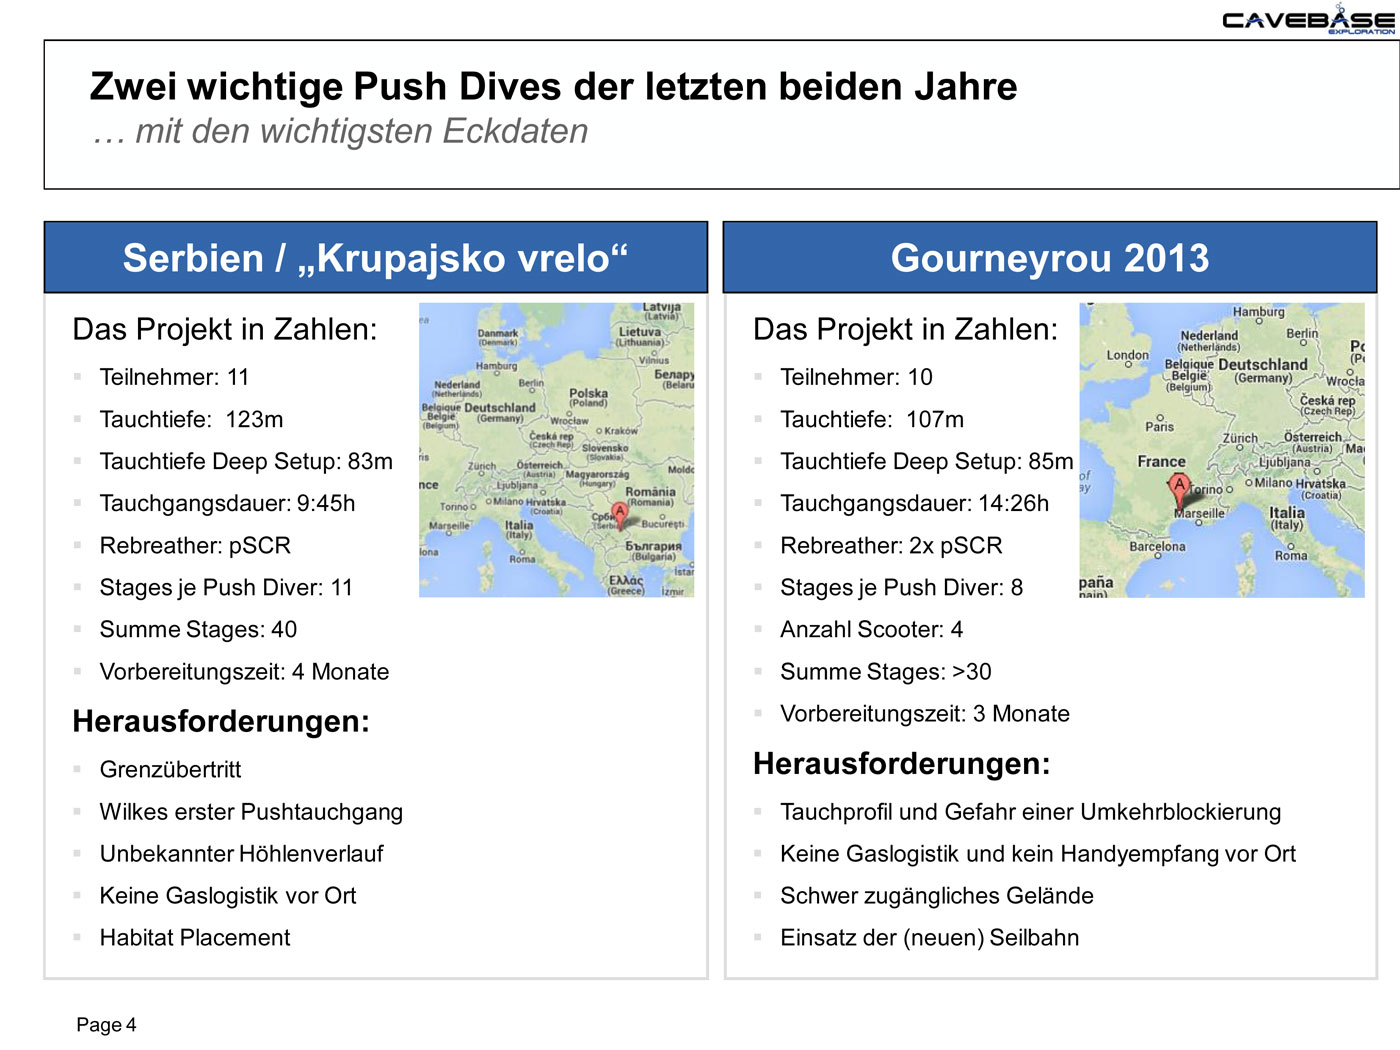Click 'Das Projekt in Zahlen:' in Gourneyrou panel
This screenshot has width=1400, height=1050.
coord(905,329)
